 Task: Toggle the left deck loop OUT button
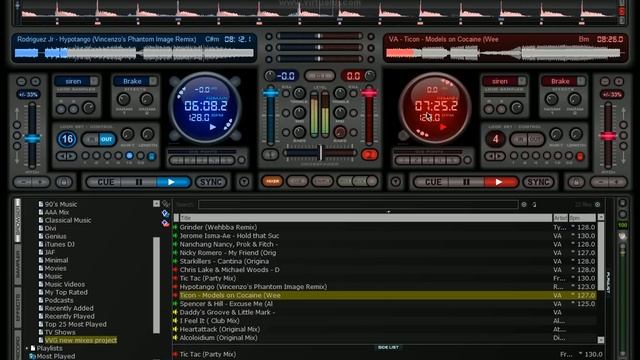107,140
